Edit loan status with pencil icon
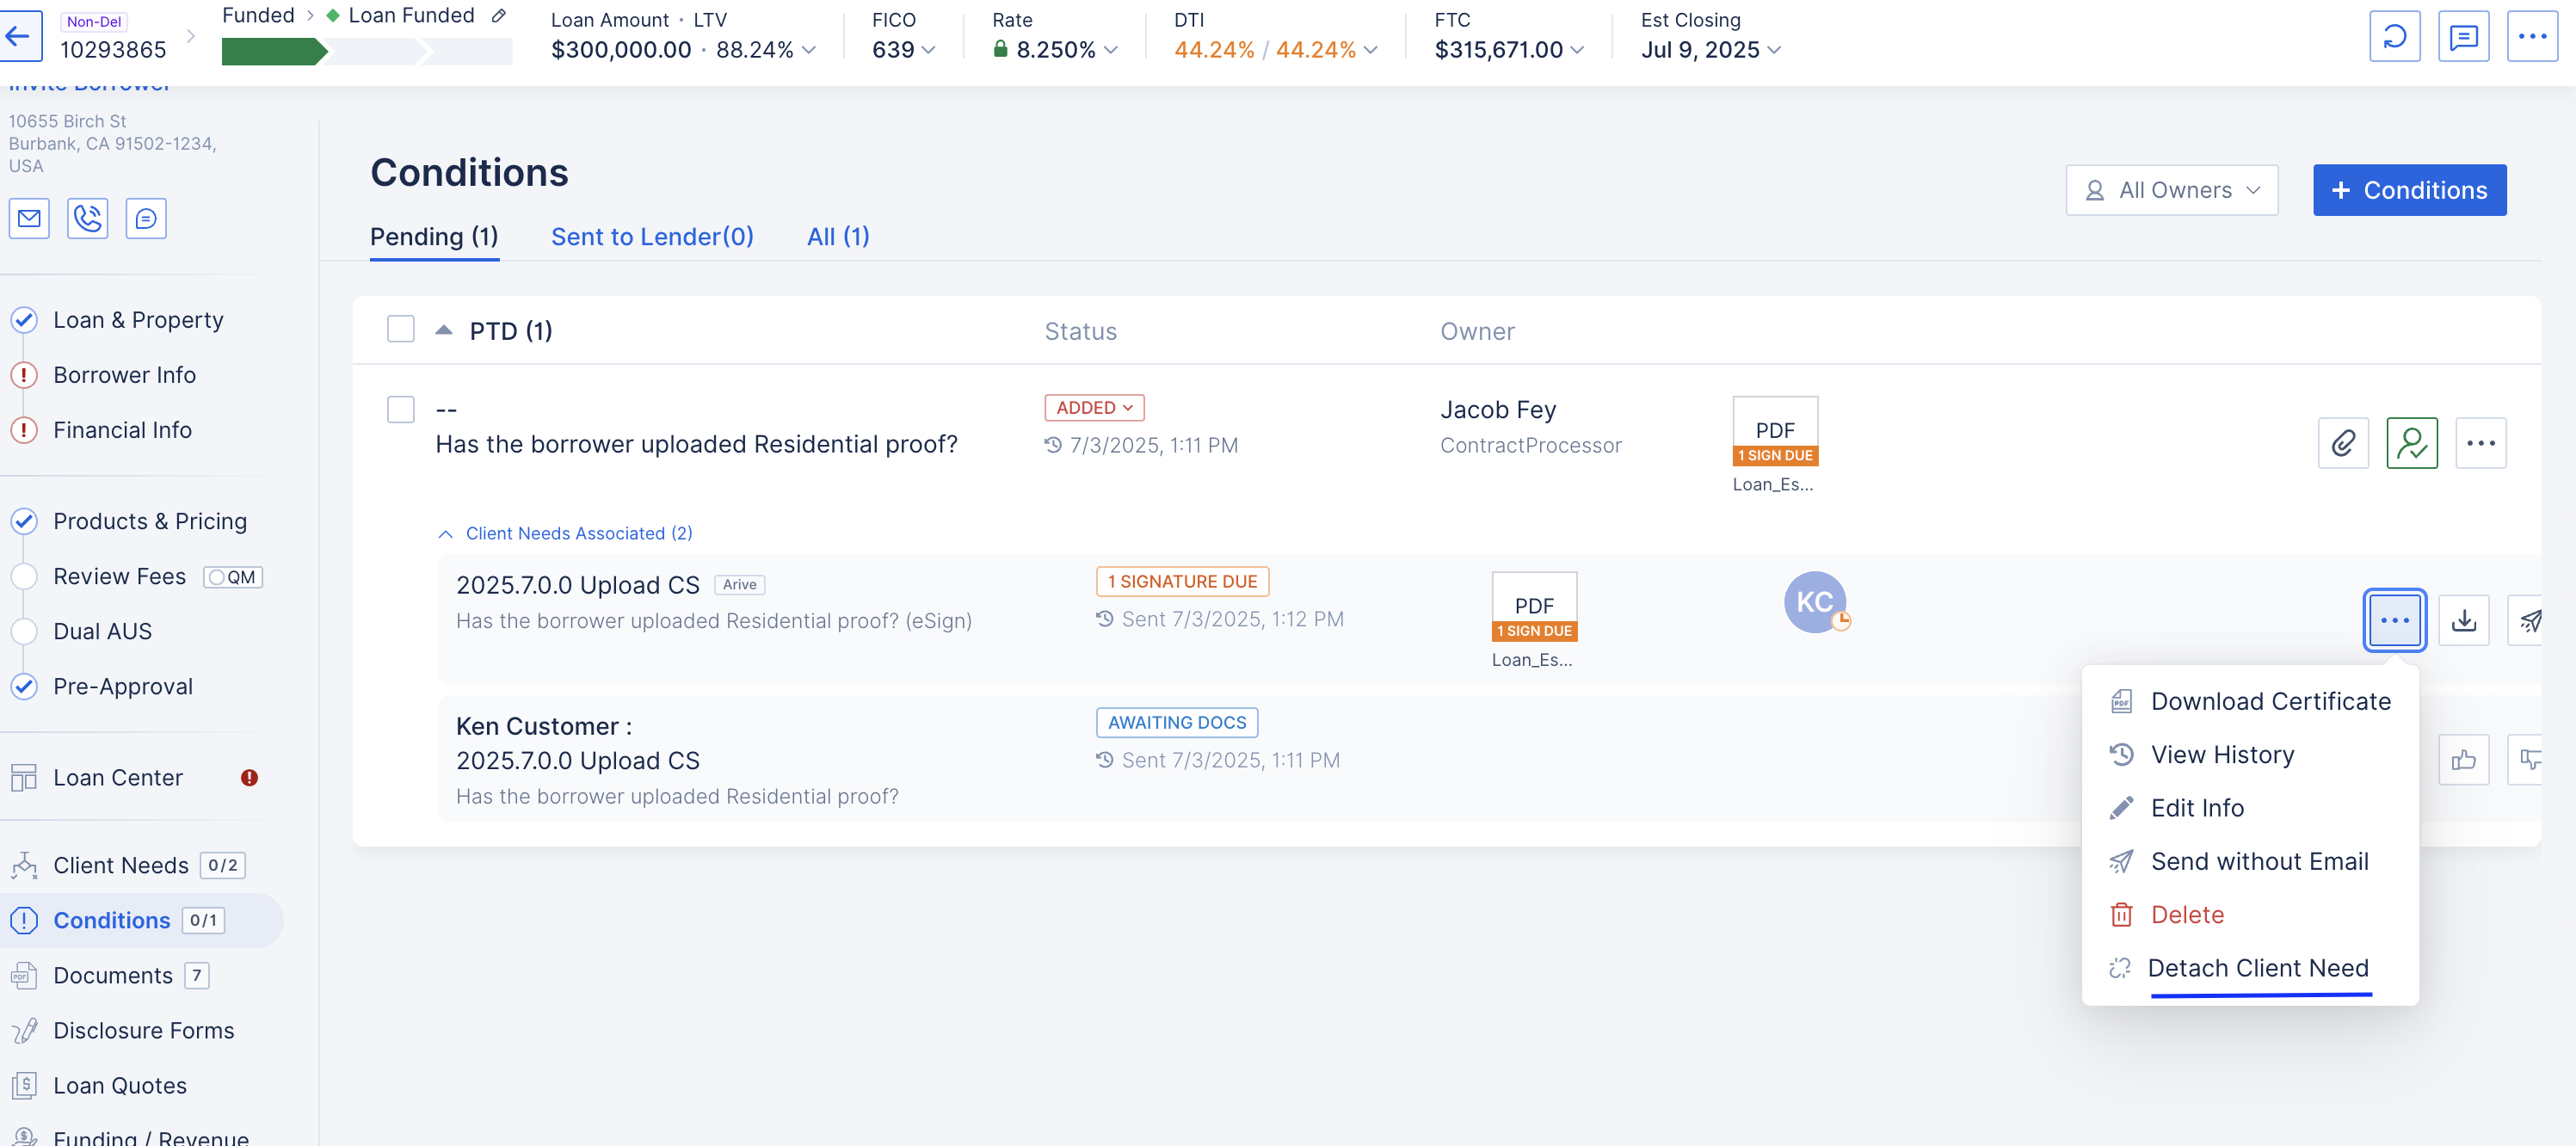Image resolution: width=2576 pixels, height=1146 pixels. pyautogui.click(x=499, y=15)
